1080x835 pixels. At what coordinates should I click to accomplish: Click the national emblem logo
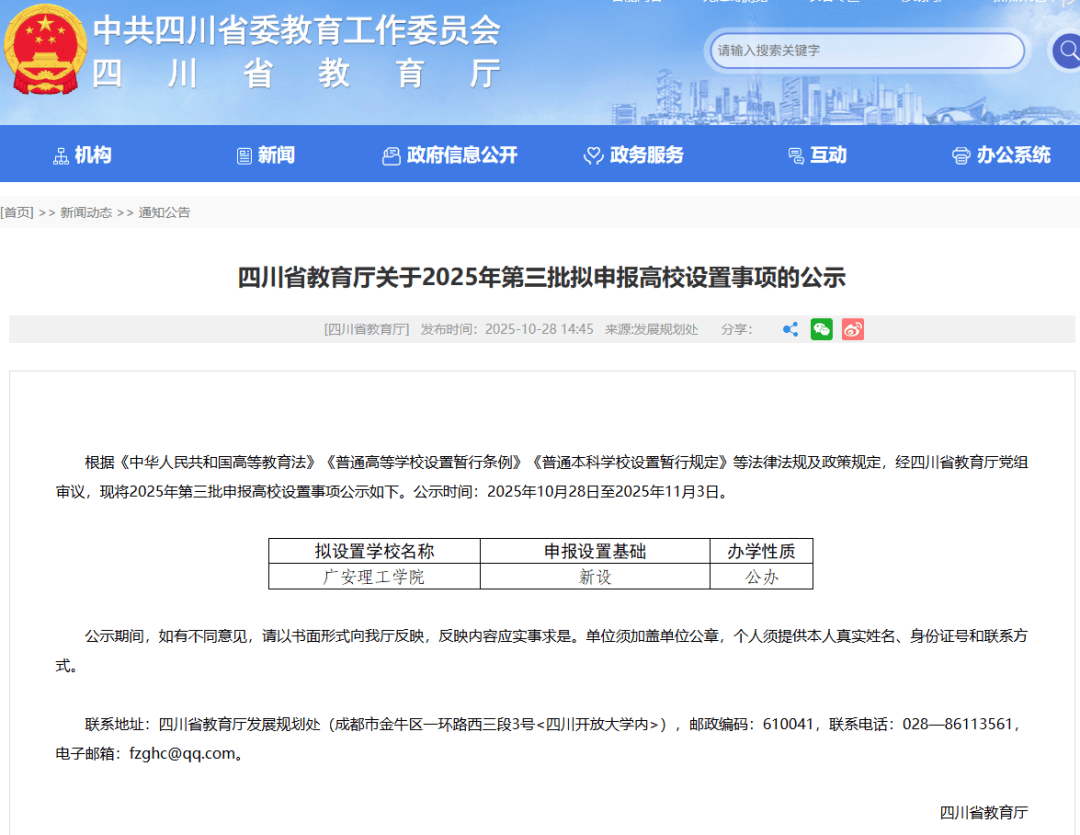(45, 50)
